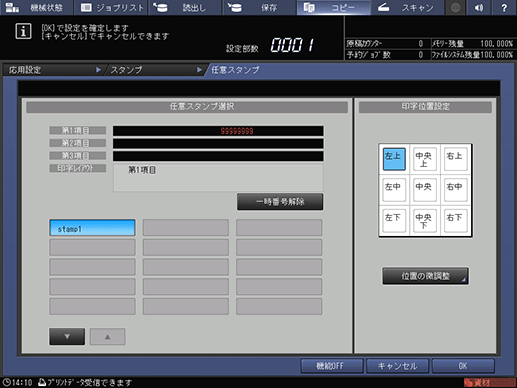Image resolution: width=517 pixels, height=388 pixels.
Task: Open 位置の微調整 fine adjustment
Action: click(x=425, y=276)
